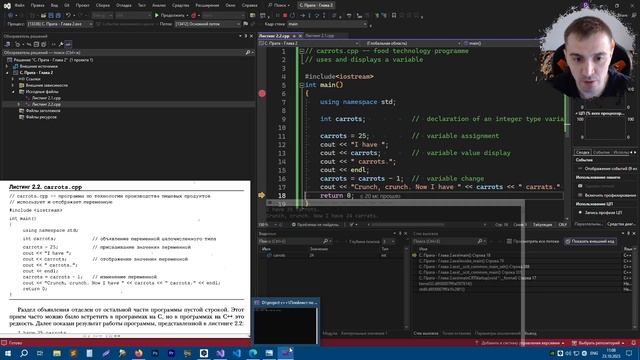Screen dimensions: 640x360
Task: Select the Файлы ресурсов folder
Action: (41, 117)
